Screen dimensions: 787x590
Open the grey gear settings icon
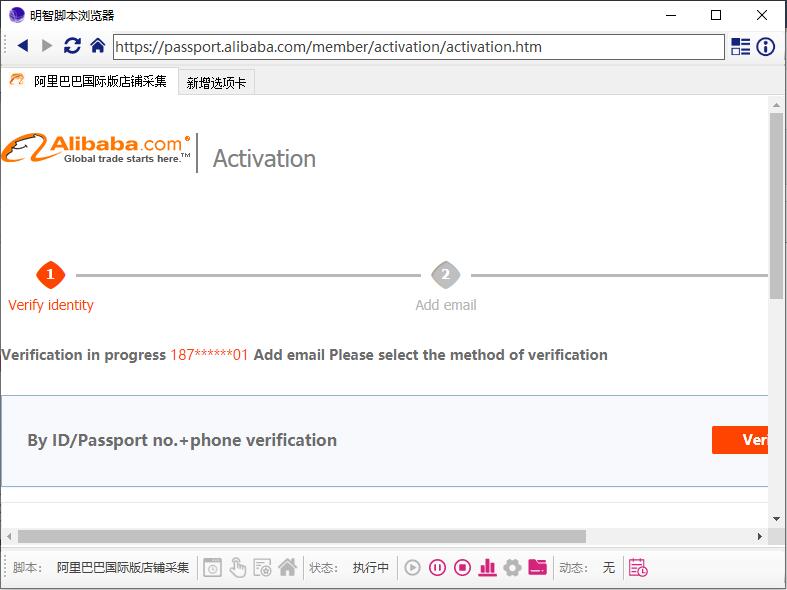(x=512, y=568)
